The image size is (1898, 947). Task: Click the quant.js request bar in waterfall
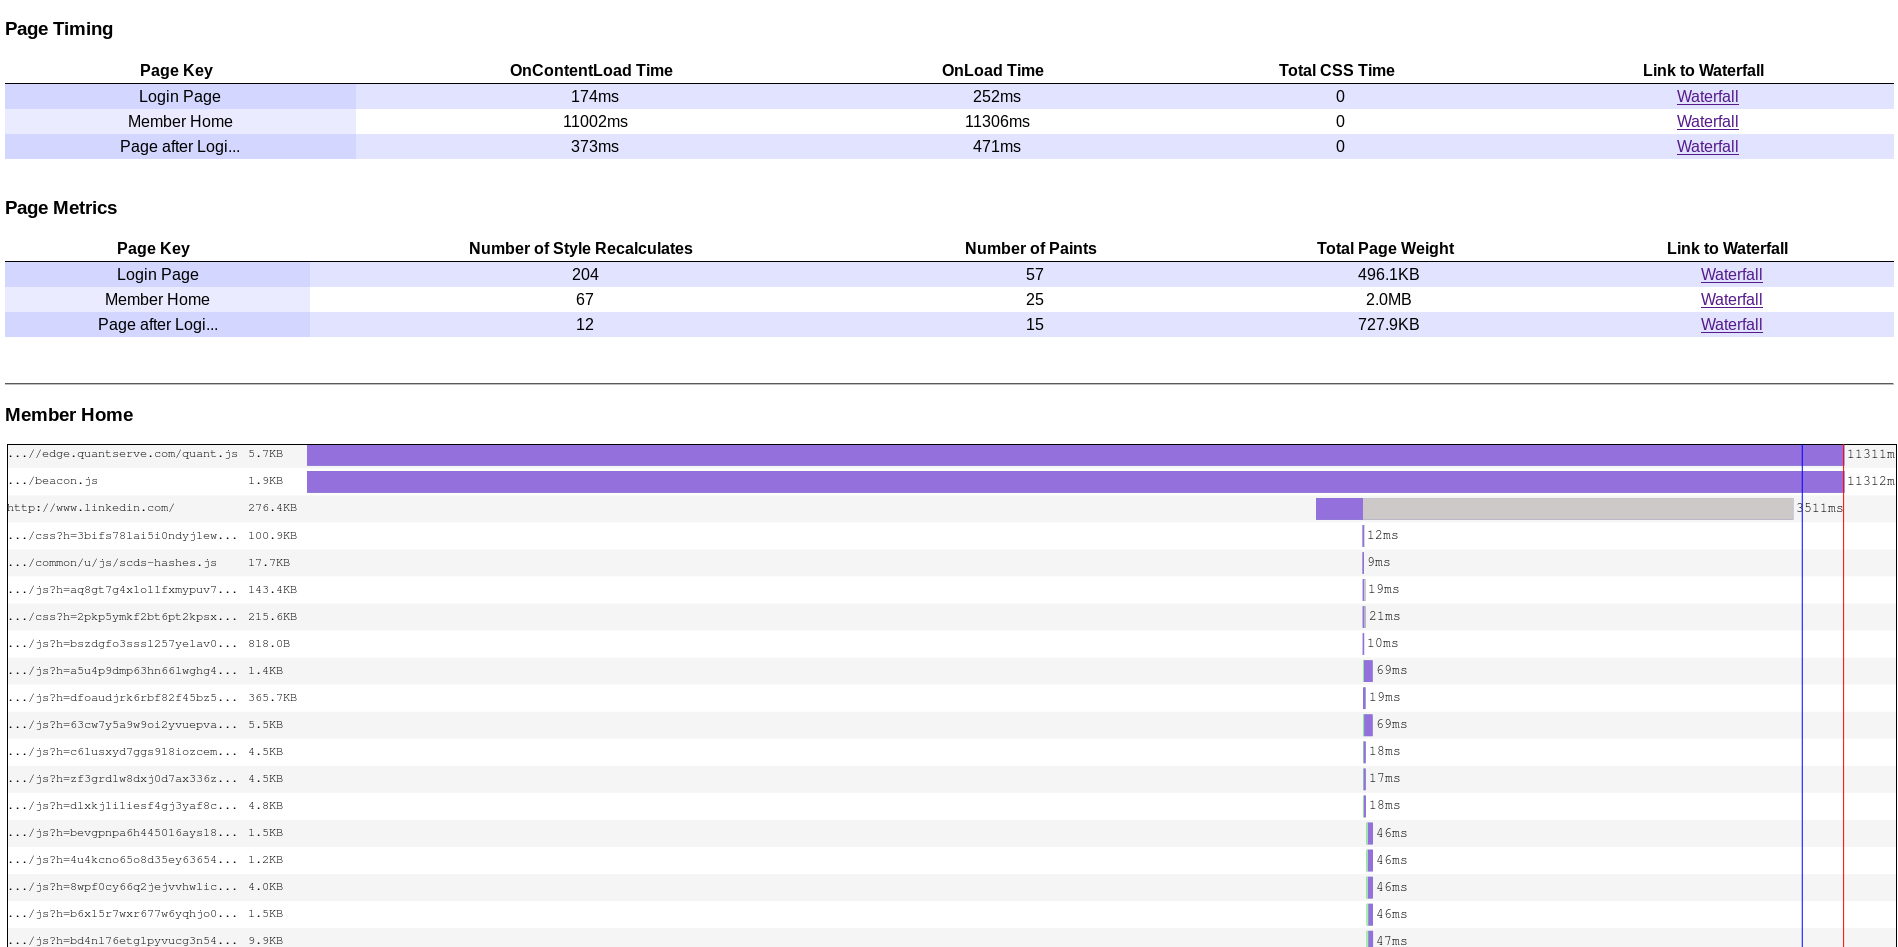pos(1075,455)
